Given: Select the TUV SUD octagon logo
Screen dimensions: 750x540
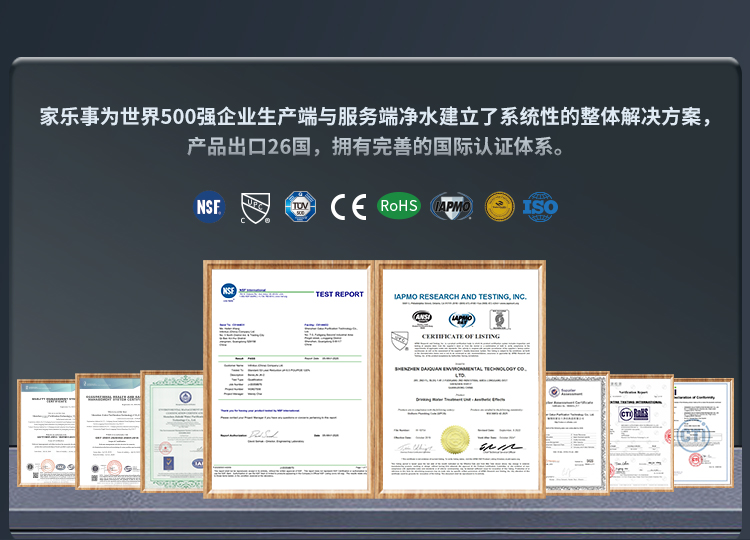Looking at the screenshot, I should coord(300,206).
